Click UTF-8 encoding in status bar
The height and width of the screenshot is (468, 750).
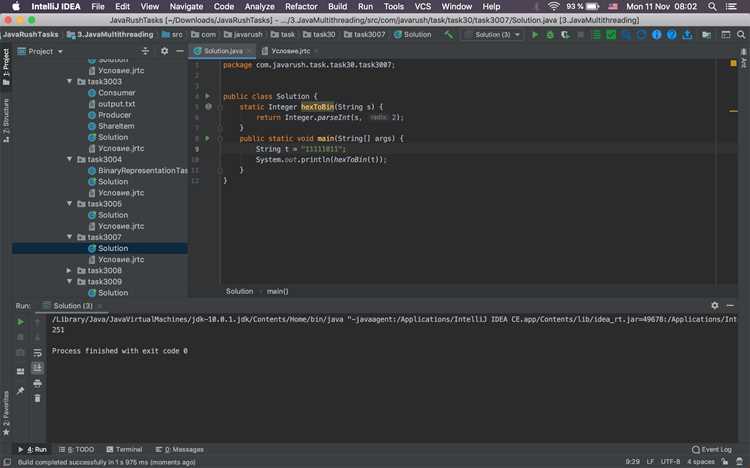(670, 461)
